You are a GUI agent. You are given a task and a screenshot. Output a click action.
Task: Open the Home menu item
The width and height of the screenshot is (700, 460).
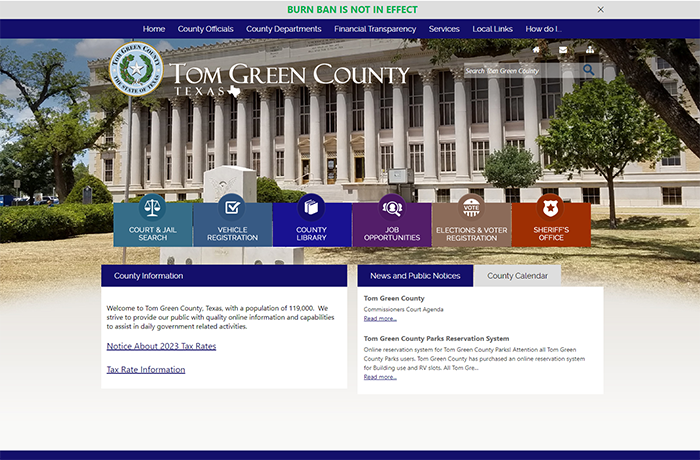click(154, 29)
